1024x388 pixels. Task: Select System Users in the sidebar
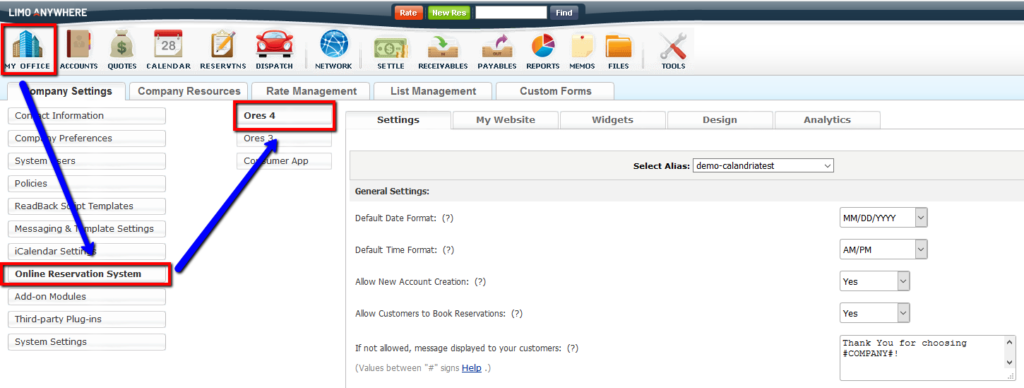tap(87, 161)
